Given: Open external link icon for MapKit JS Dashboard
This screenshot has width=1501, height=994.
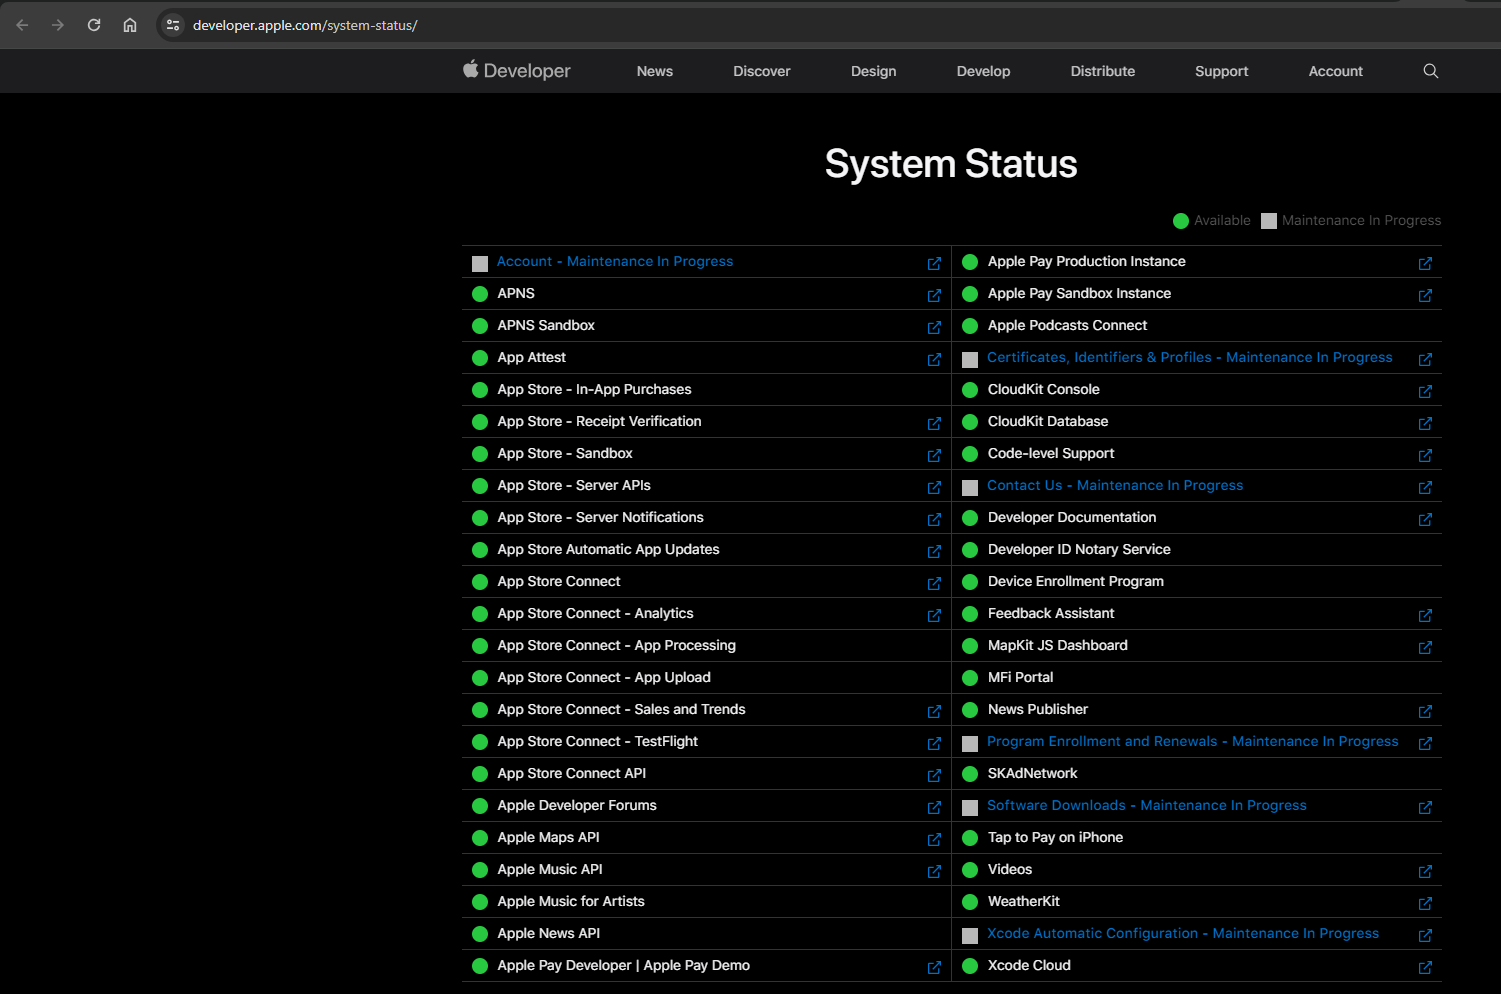Looking at the screenshot, I should 1425,647.
